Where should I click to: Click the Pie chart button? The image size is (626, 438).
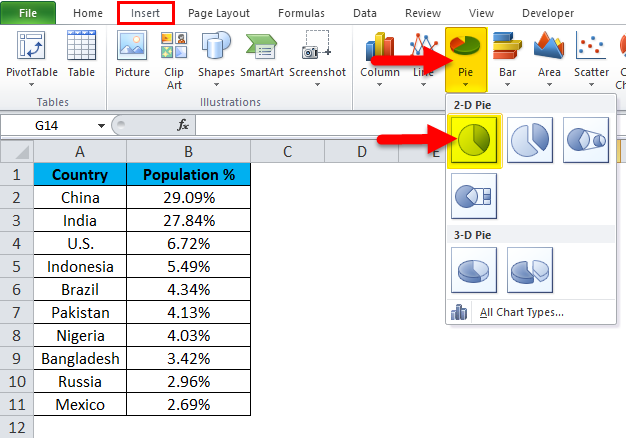[466, 60]
